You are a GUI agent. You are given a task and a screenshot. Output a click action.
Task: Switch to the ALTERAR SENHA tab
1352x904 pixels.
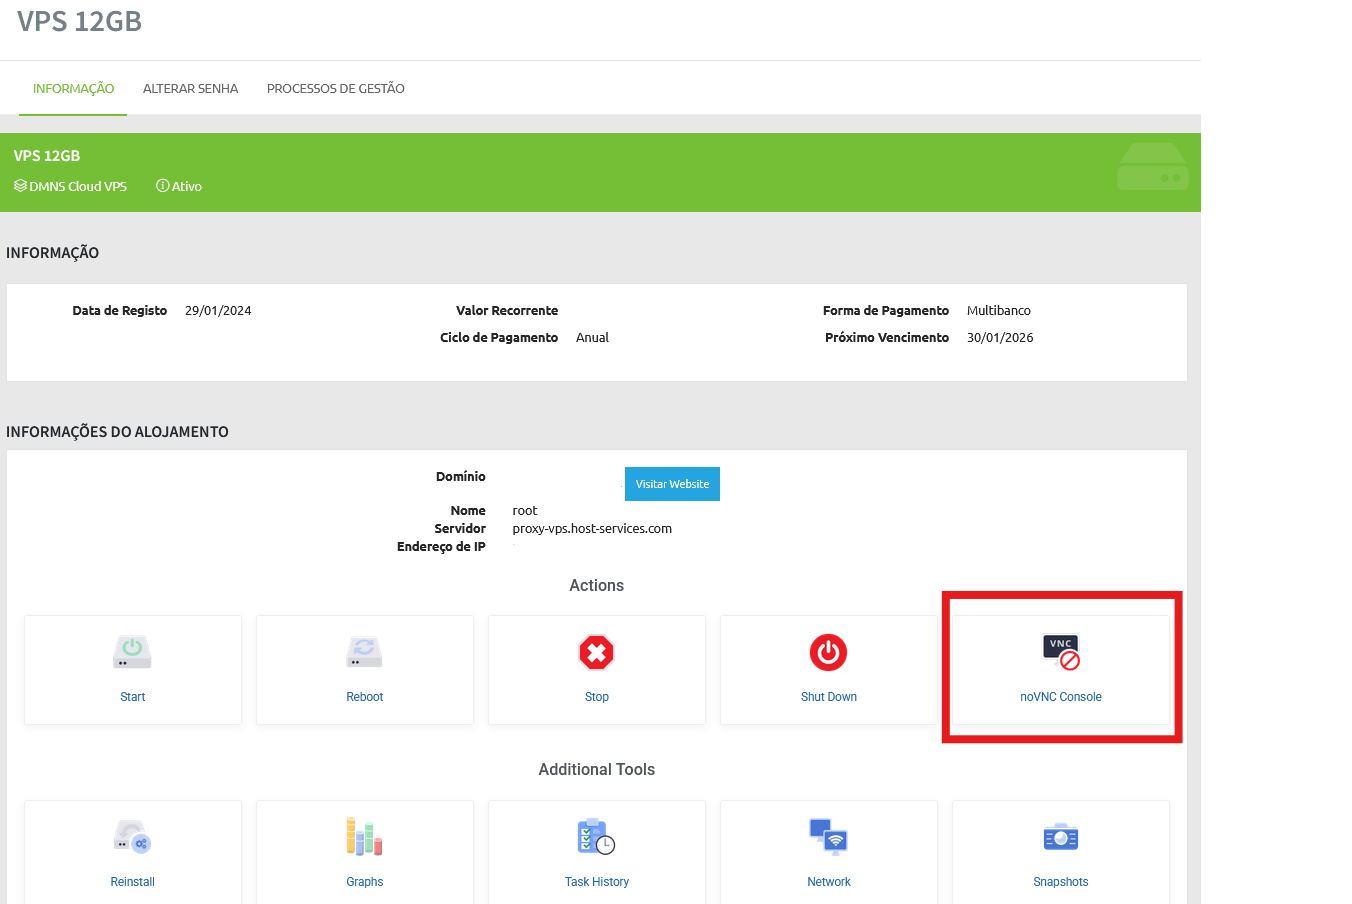190,89
